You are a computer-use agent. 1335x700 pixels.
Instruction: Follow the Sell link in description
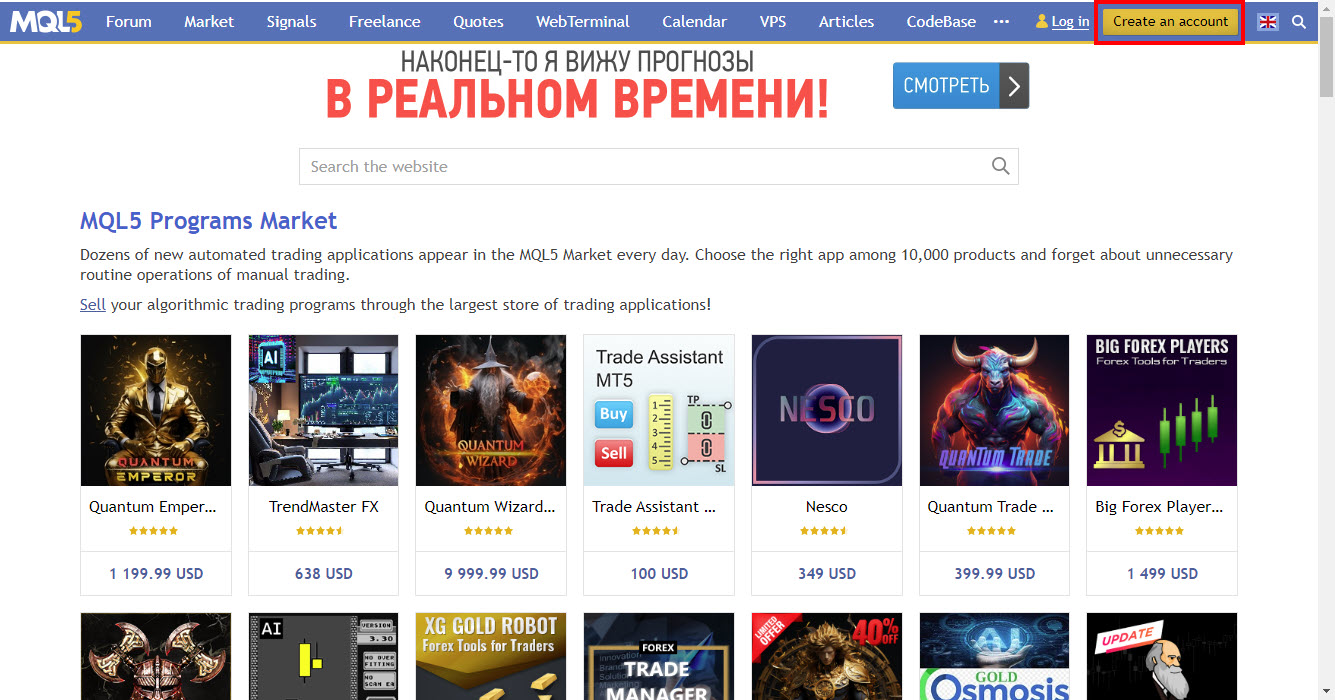pos(93,304)
